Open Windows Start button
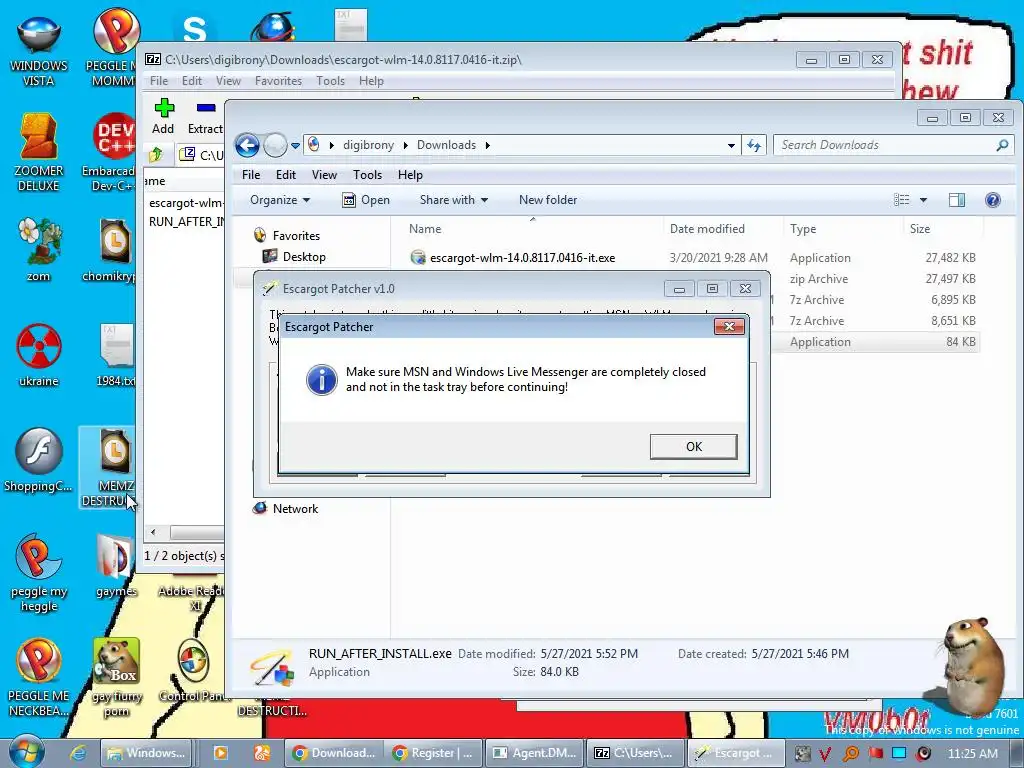 [27, 752]
